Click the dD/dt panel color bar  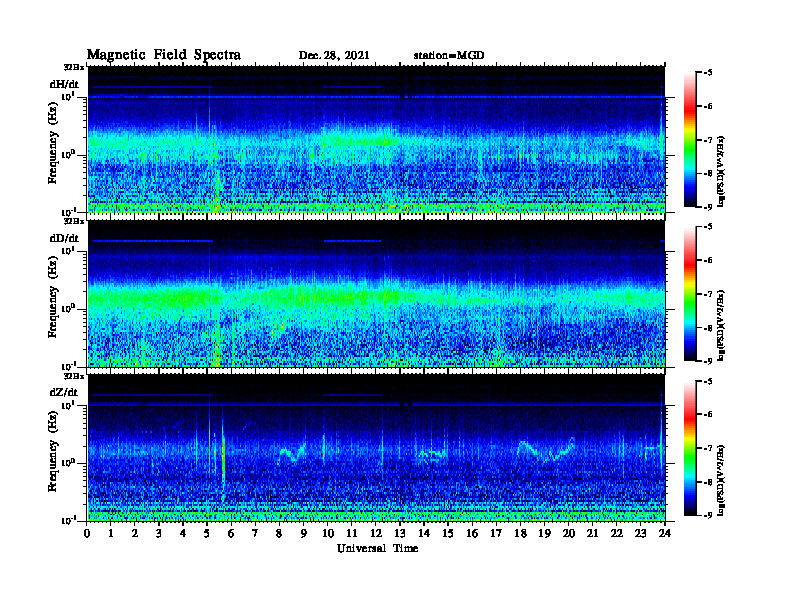(690, 294)
